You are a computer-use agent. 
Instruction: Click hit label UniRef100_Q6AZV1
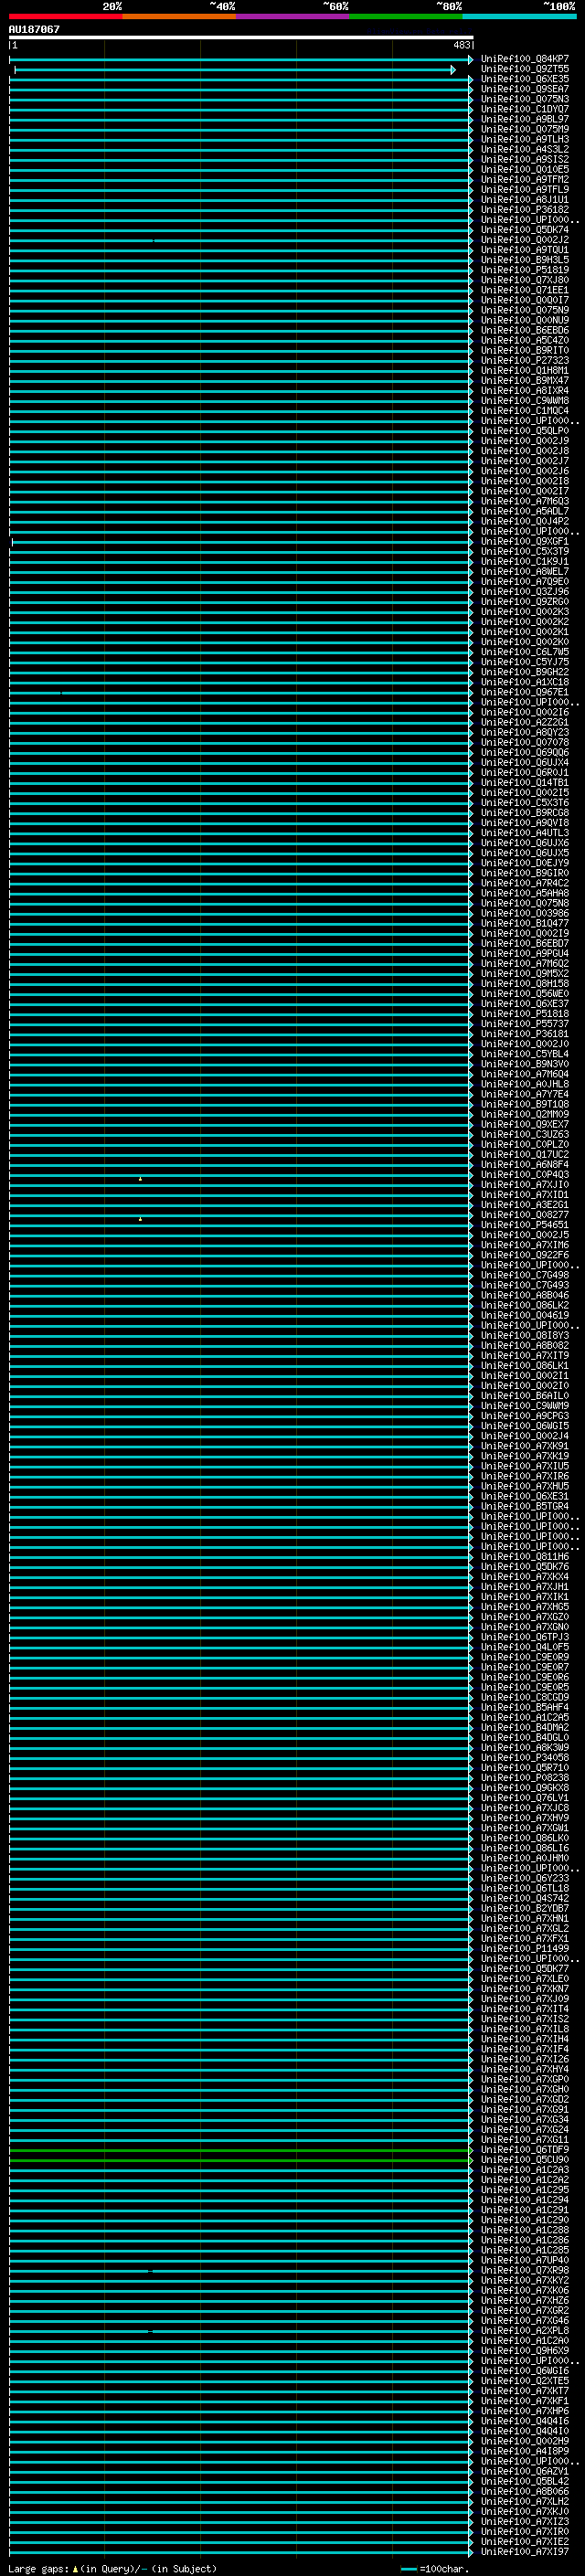point(525,2471)
